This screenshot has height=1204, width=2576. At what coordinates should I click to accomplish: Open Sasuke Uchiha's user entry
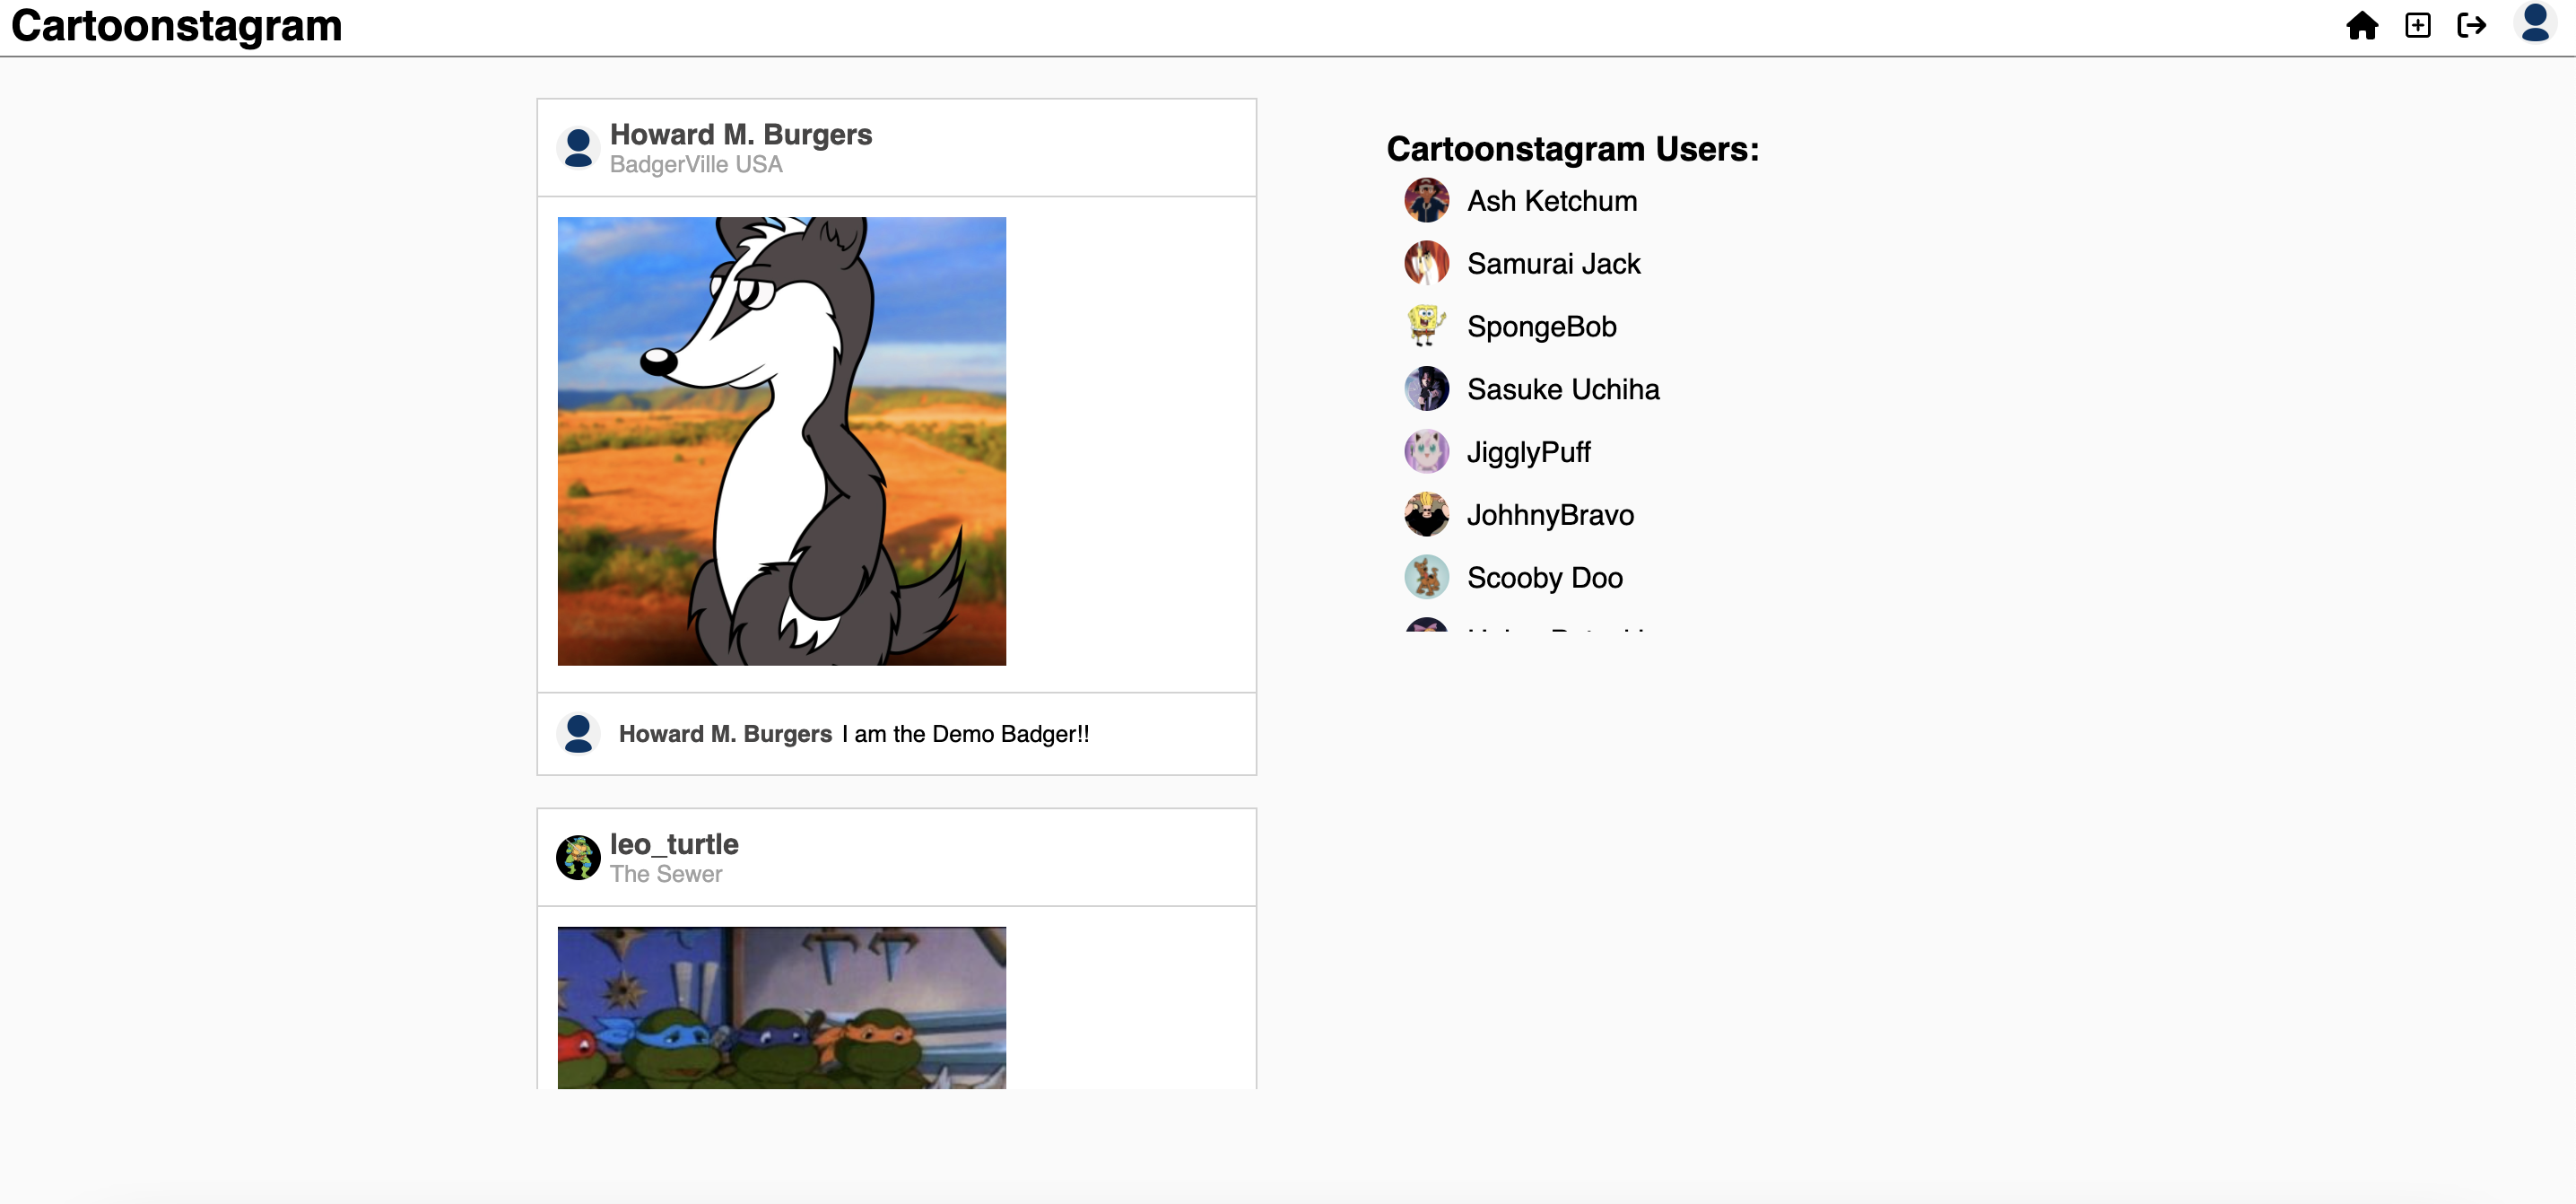1563,389
